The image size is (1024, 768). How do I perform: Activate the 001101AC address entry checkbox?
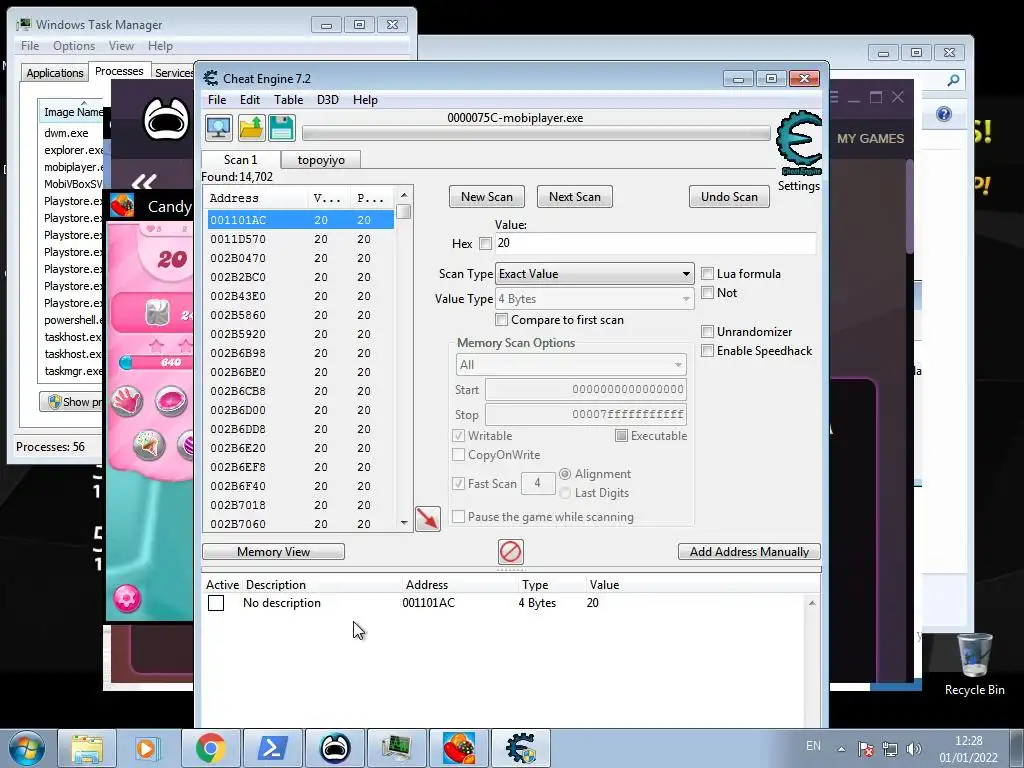(x=216, y=603)
